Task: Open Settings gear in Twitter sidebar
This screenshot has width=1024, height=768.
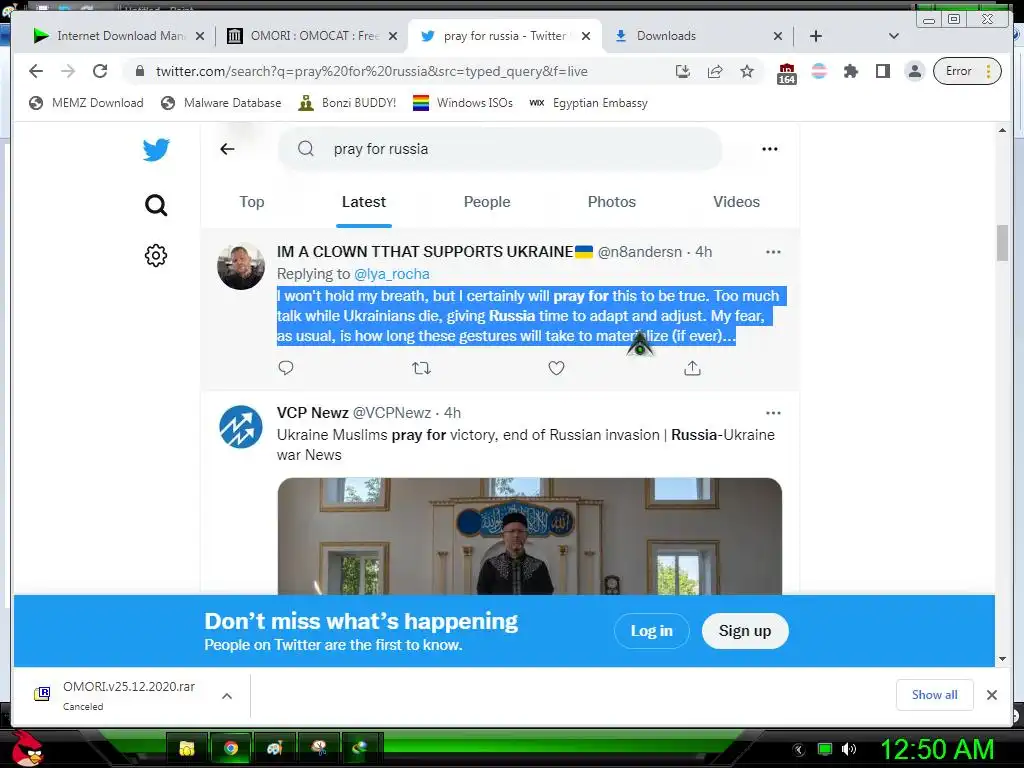Action: tap(156, 255)
